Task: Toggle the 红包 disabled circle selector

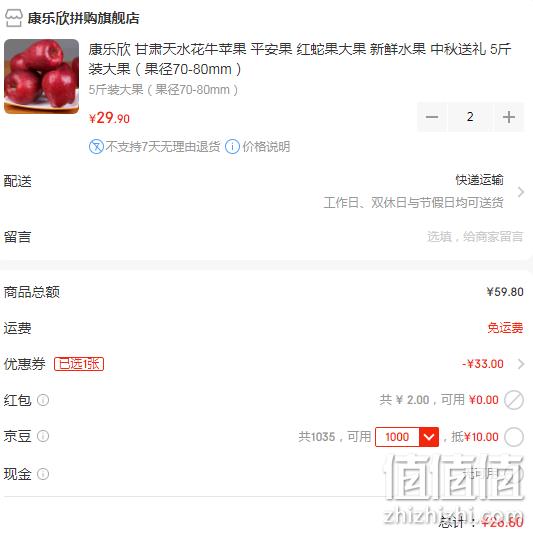Action: (514, 400)
